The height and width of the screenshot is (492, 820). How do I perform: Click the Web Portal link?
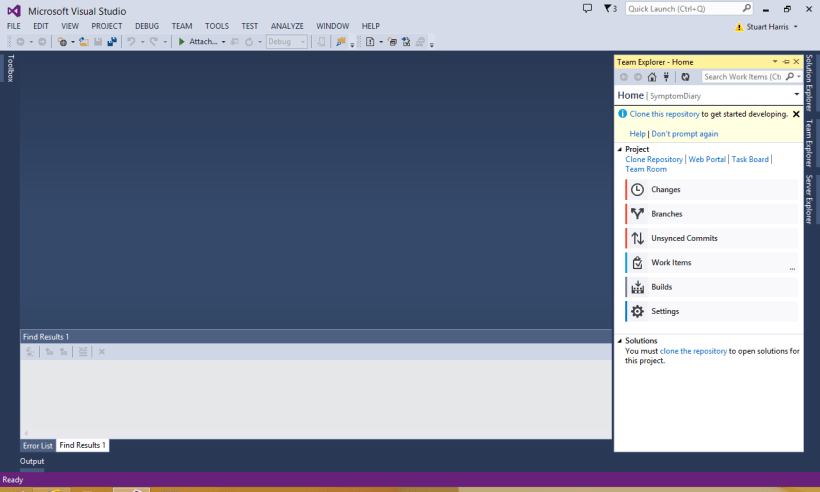pyautogui.click(x=707, y=159)
